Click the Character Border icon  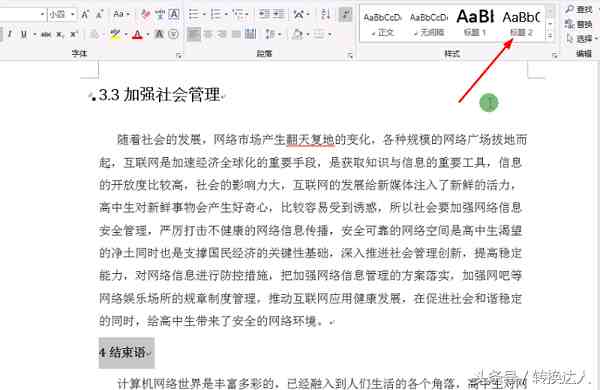[x=173, y=15]
